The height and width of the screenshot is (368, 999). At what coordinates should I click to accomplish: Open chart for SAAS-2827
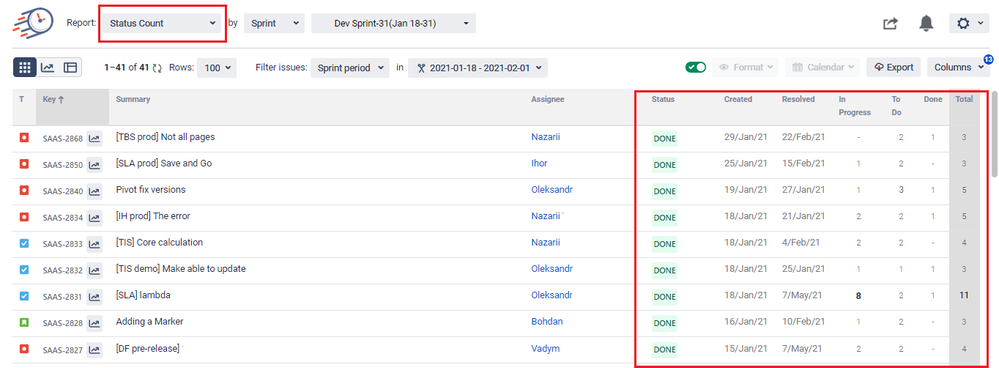(94, 349)
